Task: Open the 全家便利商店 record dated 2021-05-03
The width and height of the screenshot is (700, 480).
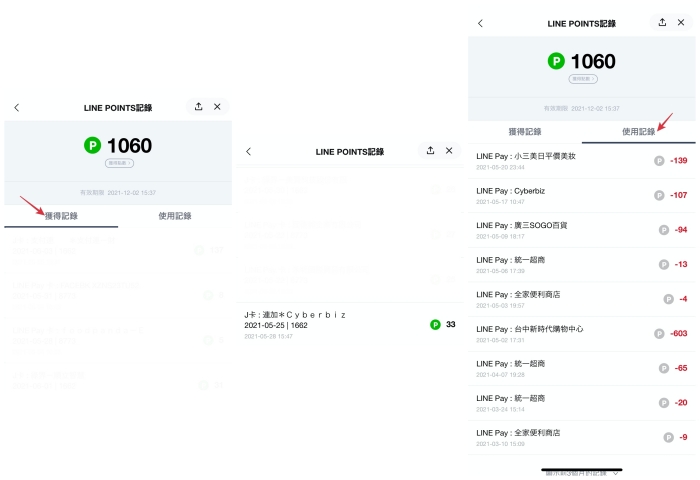Action: point(582,299)
